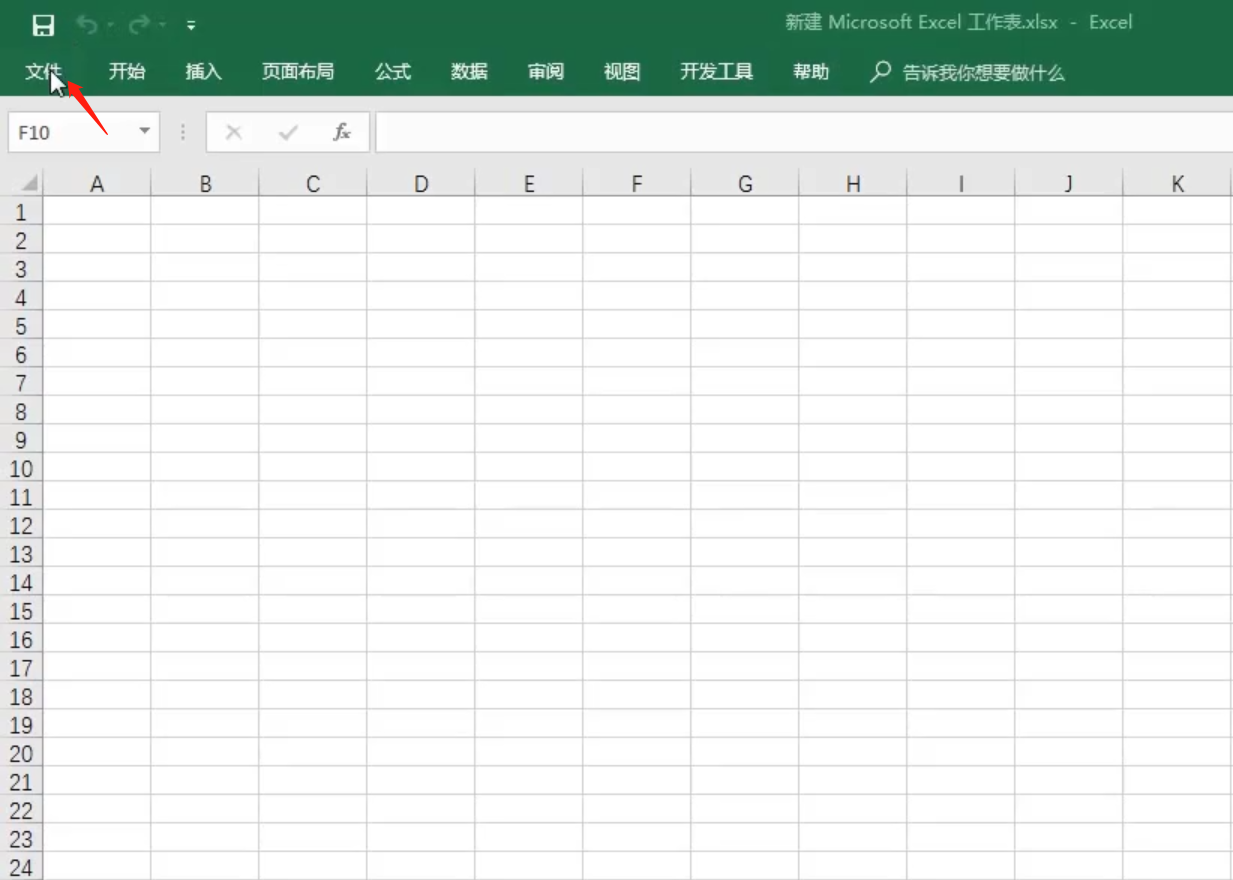This screenshot has height=880, width=1233.
Task: Select row 7 header
Action: pyautogui.click(x=21, y=382)
